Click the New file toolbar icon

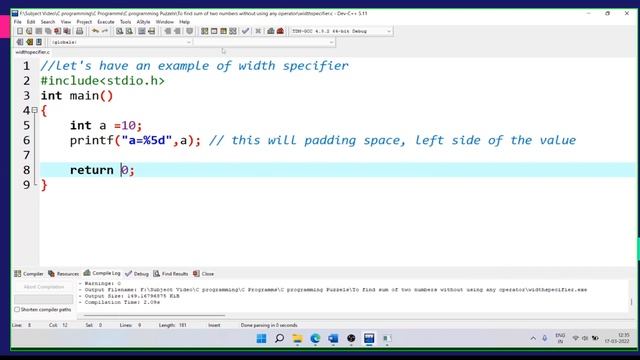click(x=20, y=31)
